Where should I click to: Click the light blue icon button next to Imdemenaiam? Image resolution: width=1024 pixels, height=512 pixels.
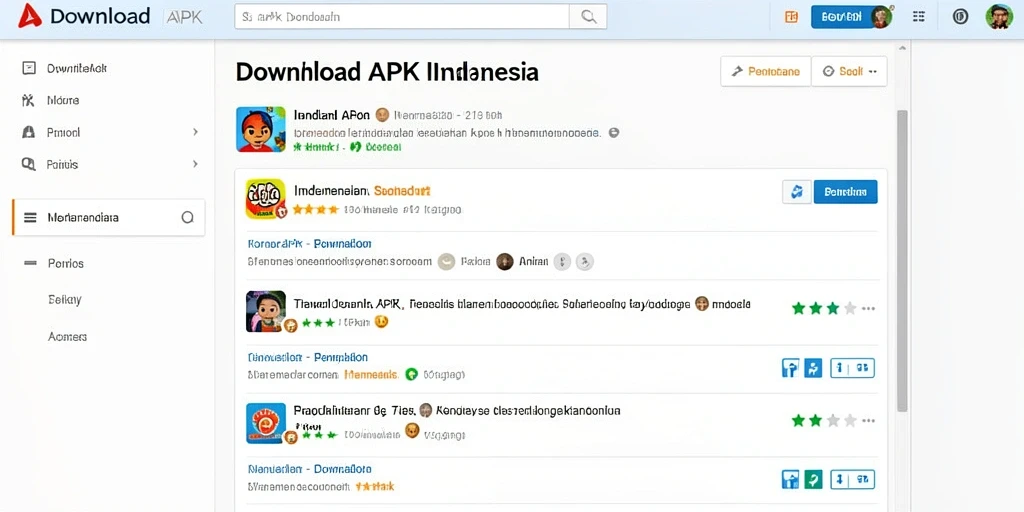coord(797,192)
